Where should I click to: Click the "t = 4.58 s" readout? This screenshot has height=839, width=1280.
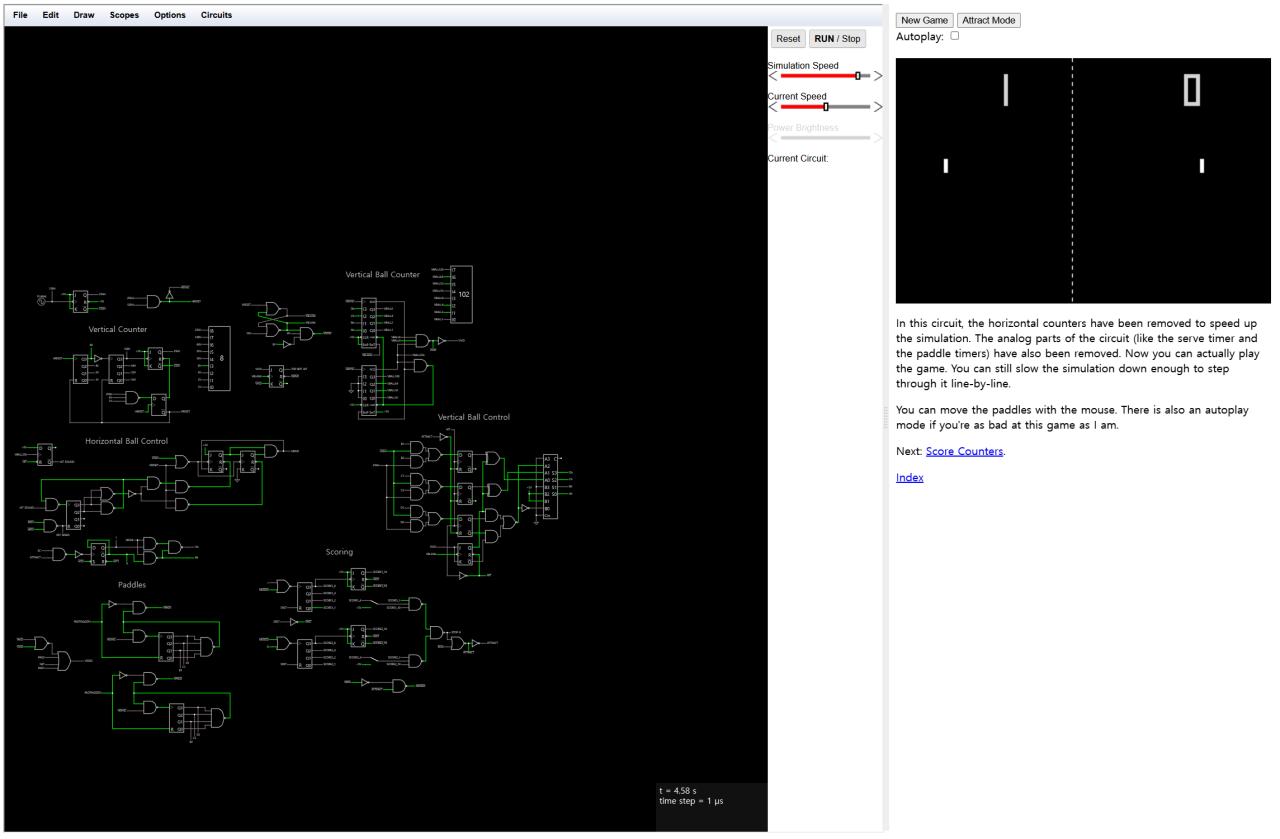[677, 791]
